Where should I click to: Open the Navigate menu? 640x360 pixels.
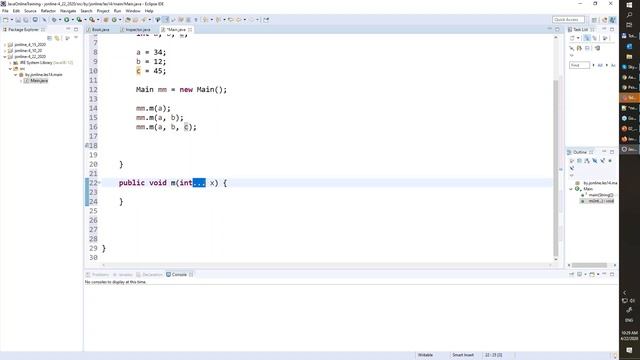[x=68, y=11]
